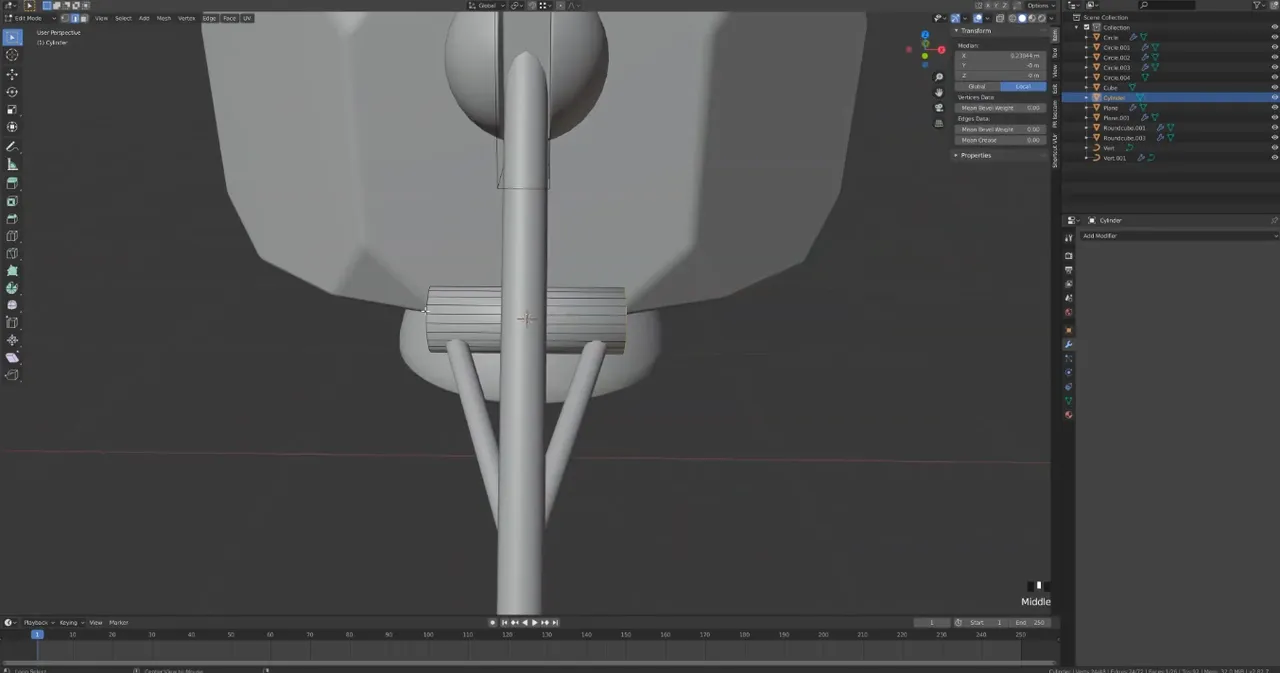Enable face select mode
The height and width of the screenshot is (673, 1280).
click(x=83, y=18)
